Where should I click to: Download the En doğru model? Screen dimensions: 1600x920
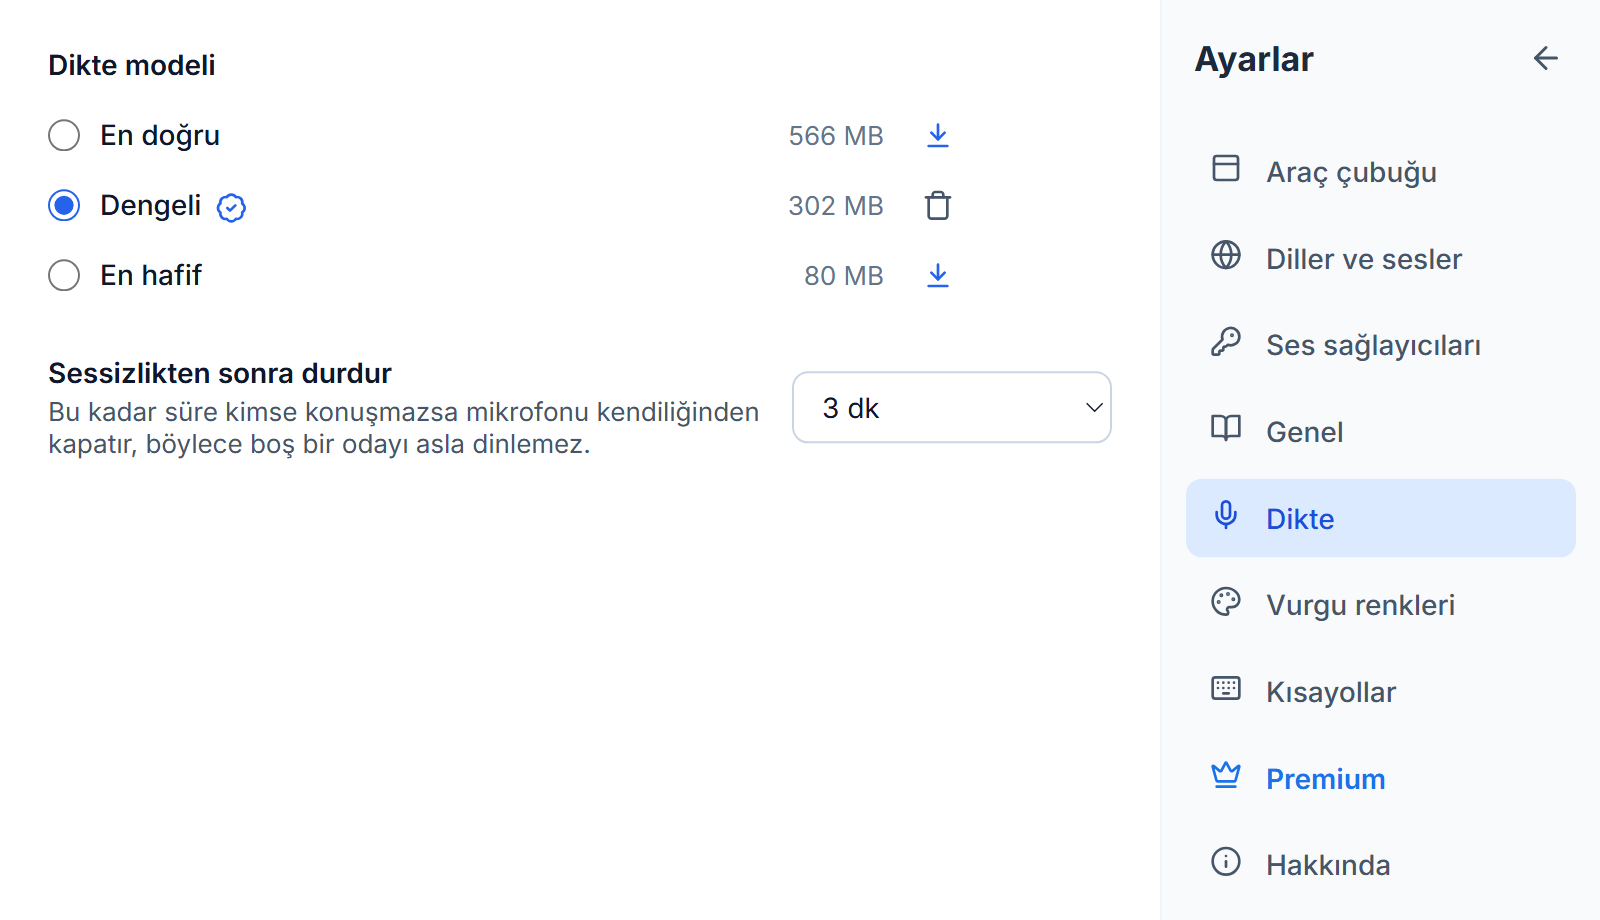click(937, 135)
